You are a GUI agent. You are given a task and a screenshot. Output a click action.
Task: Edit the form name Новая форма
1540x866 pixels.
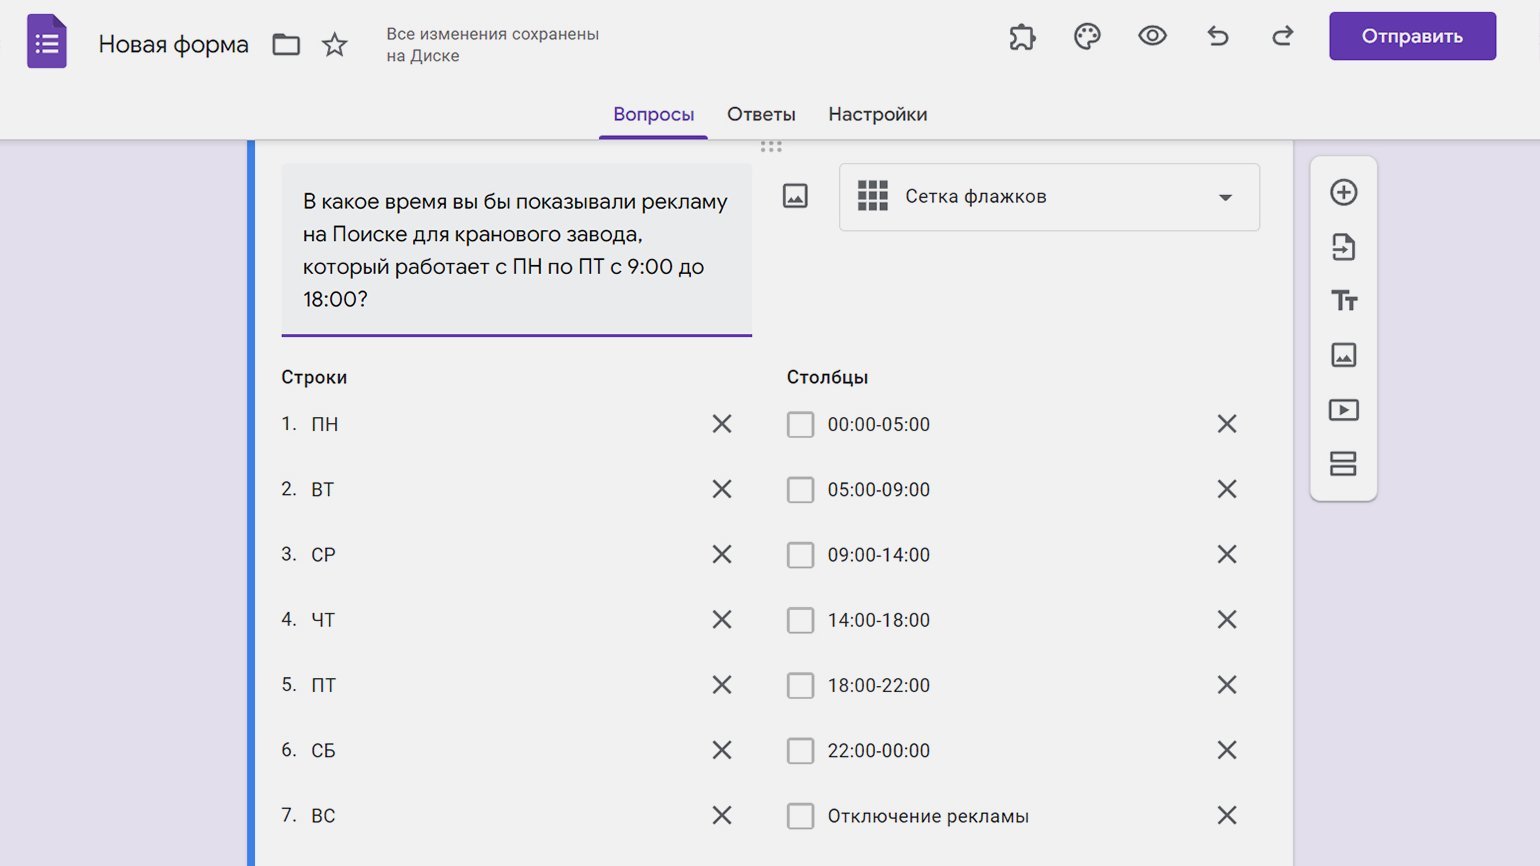pyautogui.click(x=173, y=44)
